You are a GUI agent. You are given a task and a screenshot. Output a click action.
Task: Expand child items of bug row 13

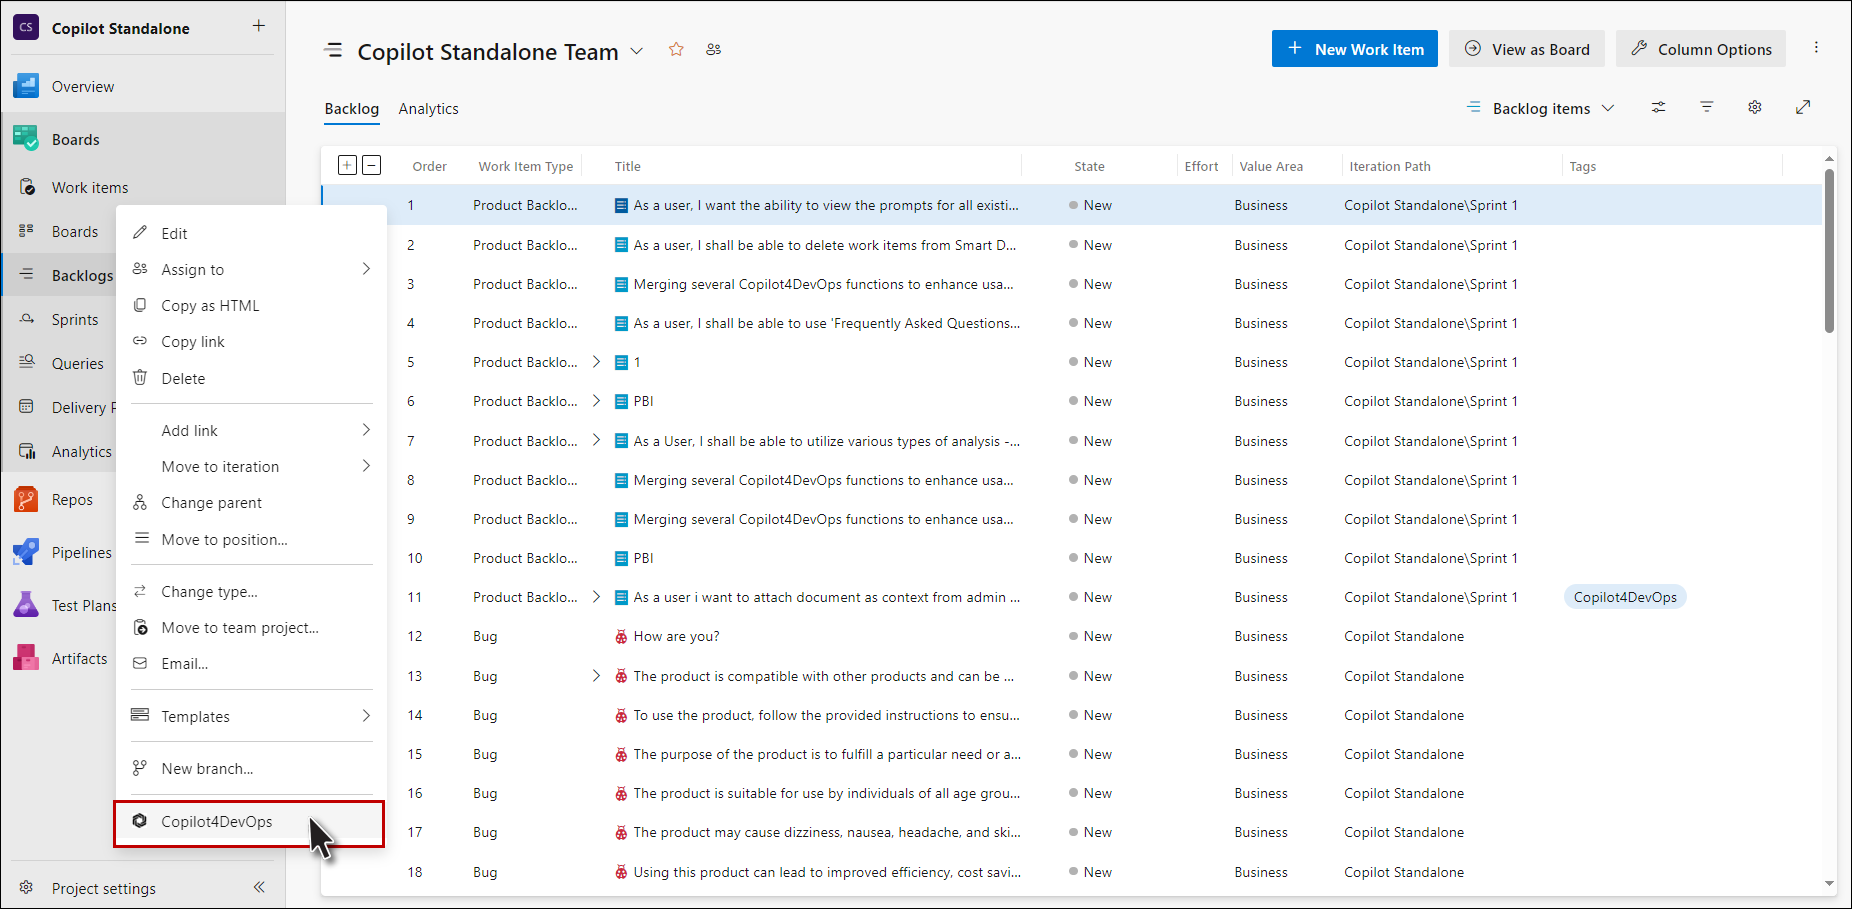[596, 676]
